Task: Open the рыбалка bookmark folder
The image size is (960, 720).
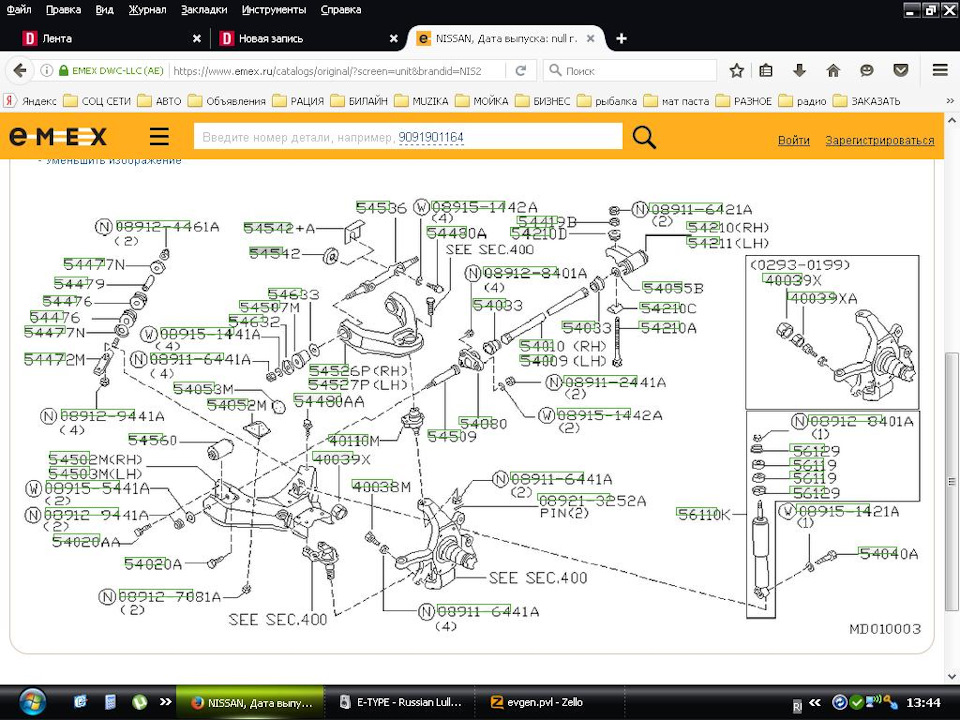Action: pos(607,100)
